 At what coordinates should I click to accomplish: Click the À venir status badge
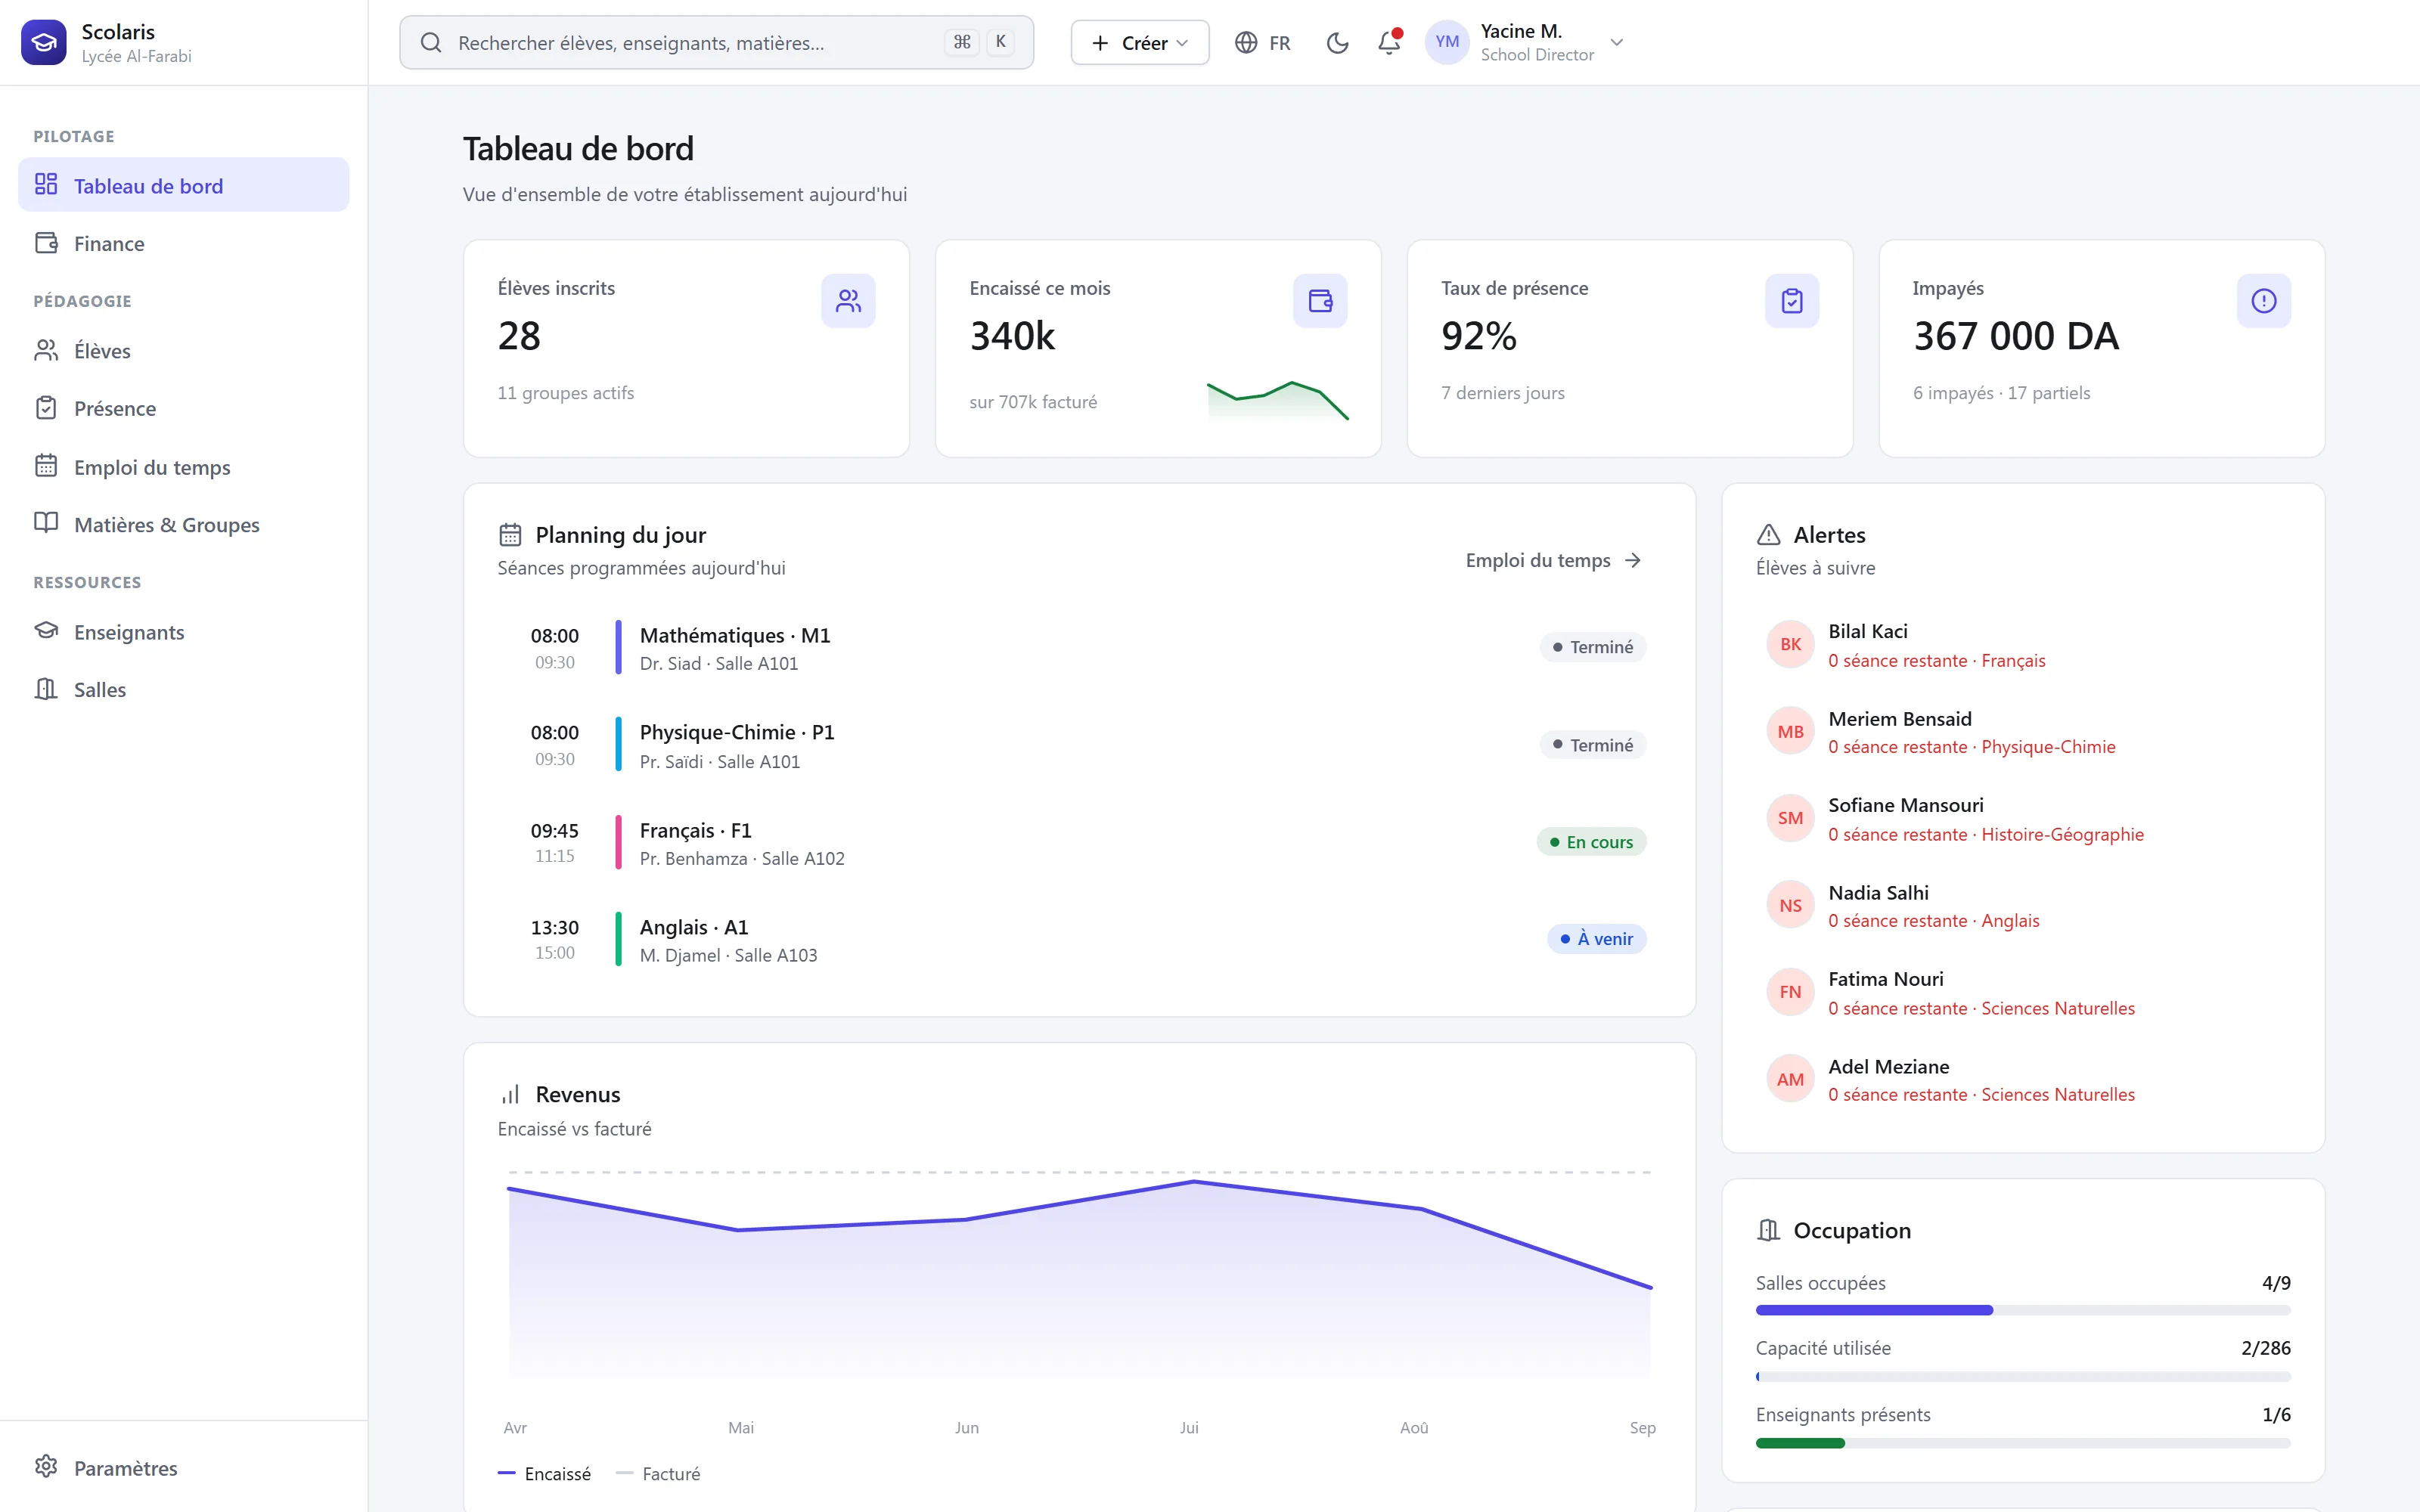1596,939
